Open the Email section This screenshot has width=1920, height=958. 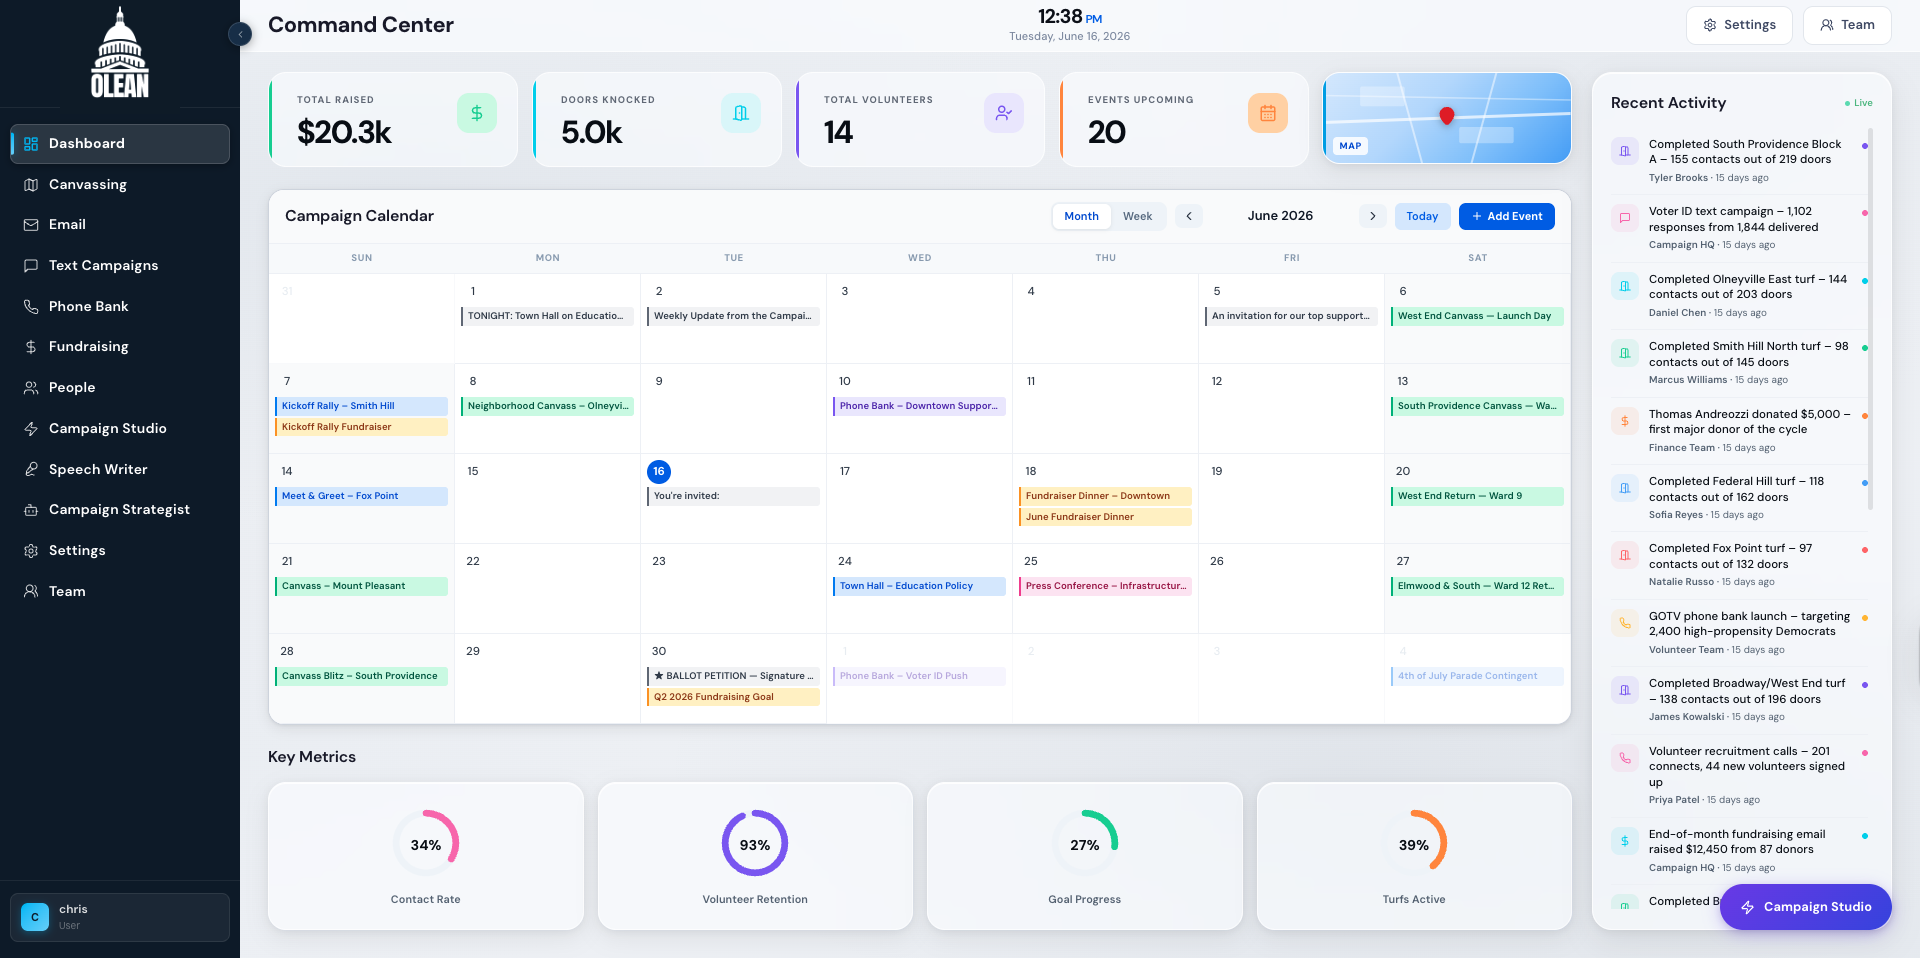120,225
